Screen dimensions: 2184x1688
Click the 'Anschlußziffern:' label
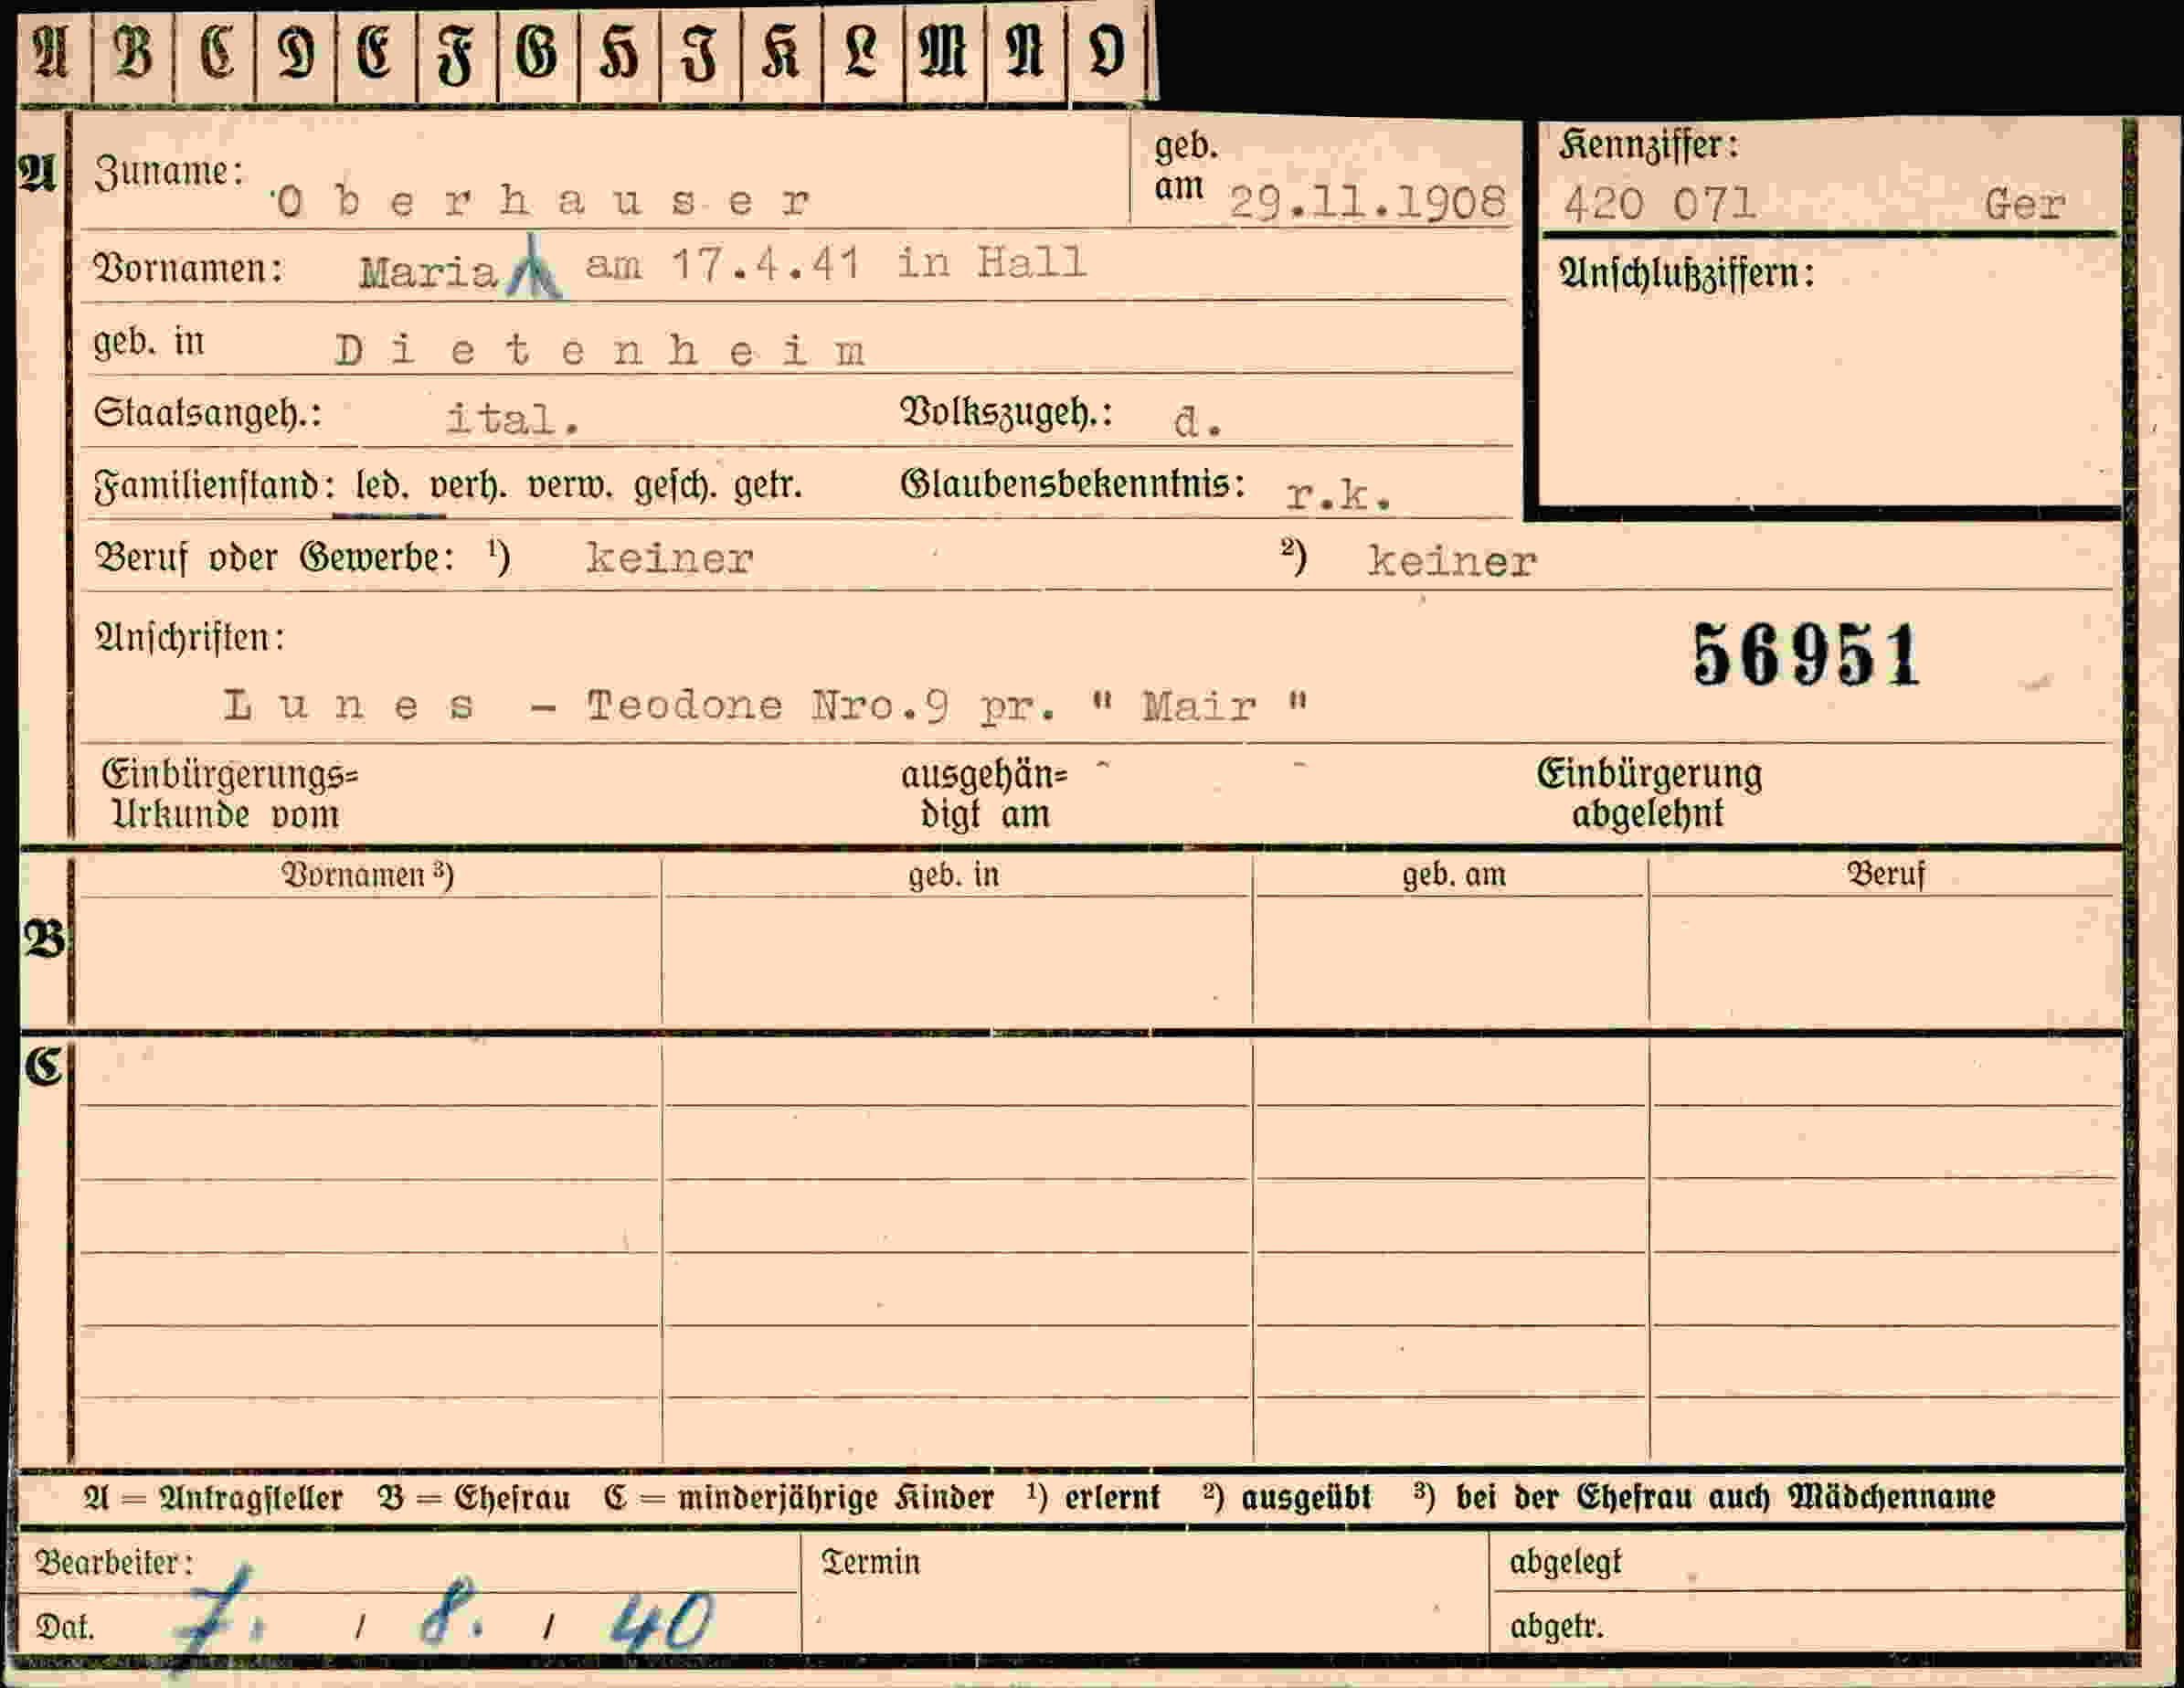tap(1686, 273)
